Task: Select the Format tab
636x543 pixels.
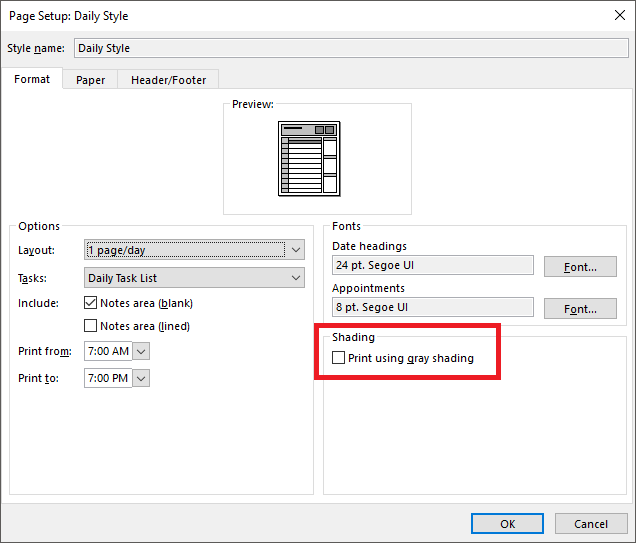Action: 32,79
